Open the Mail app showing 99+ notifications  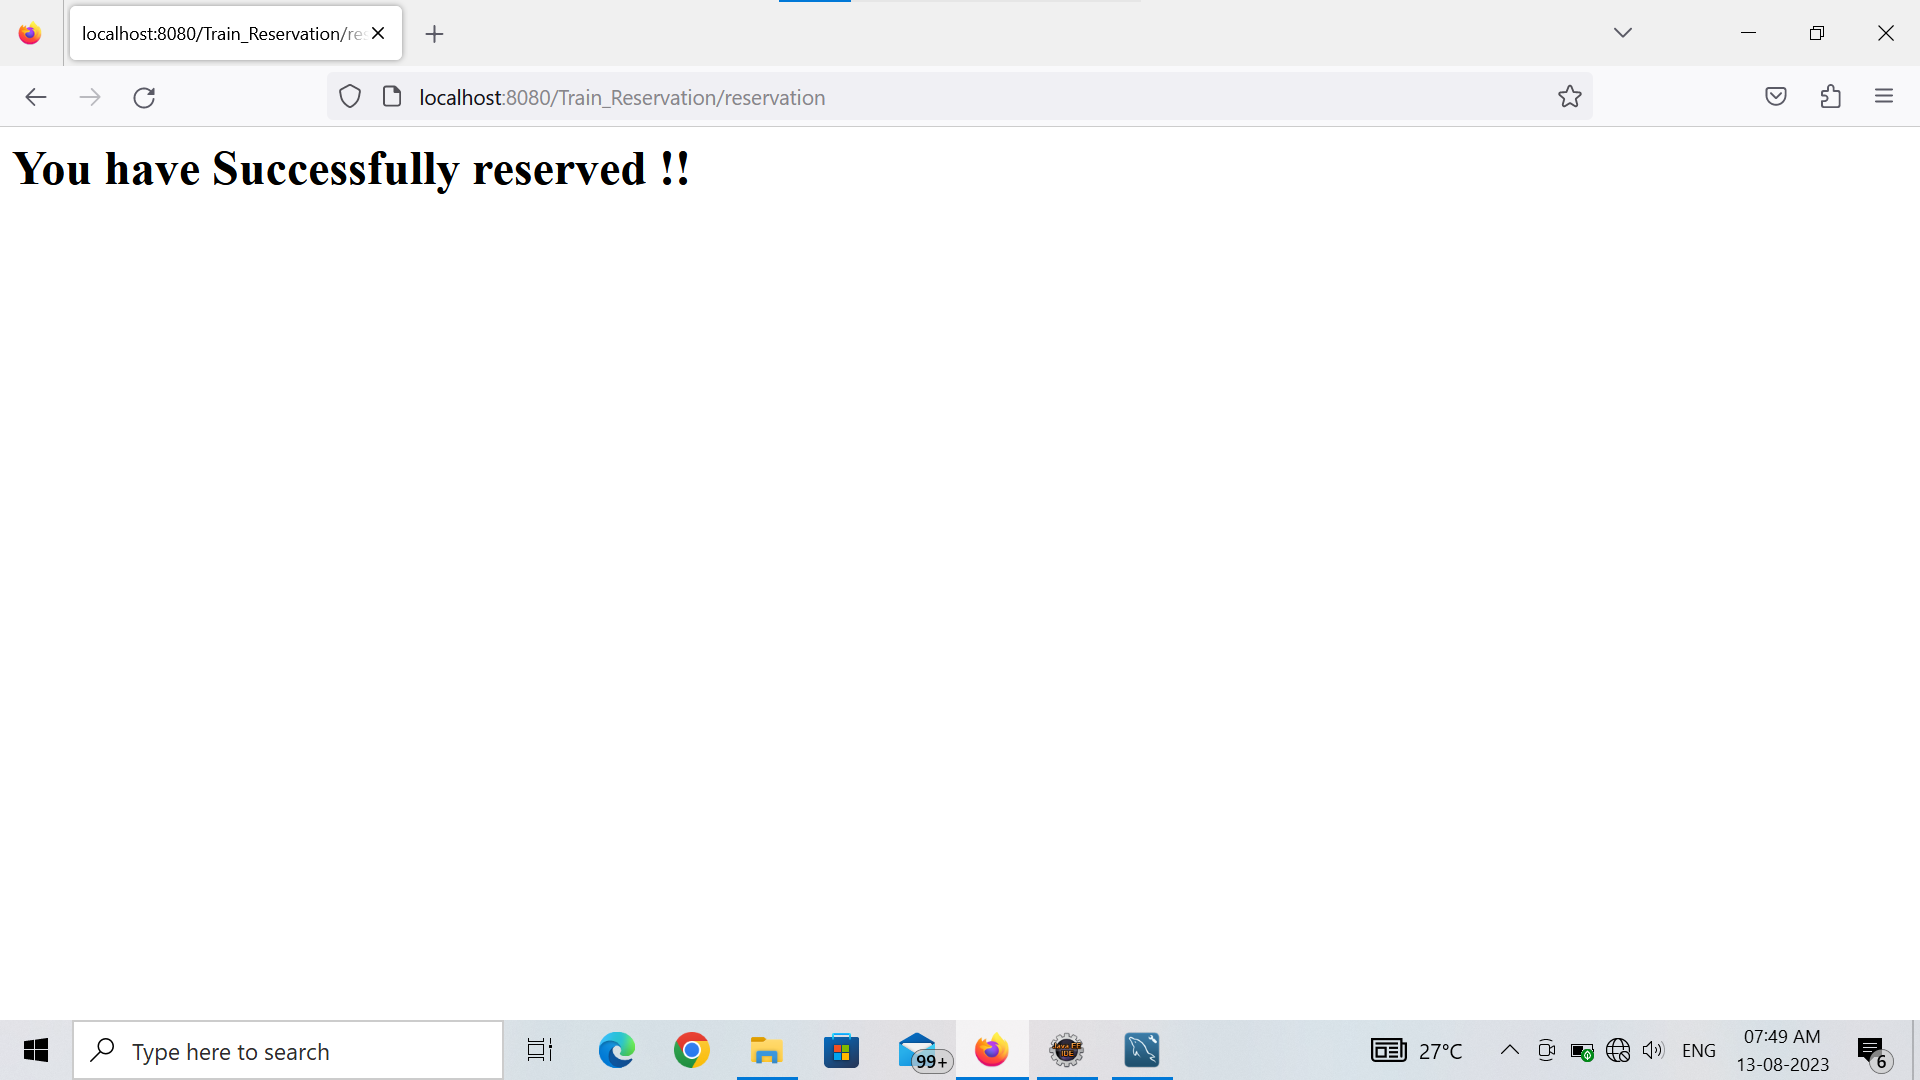917,1050
